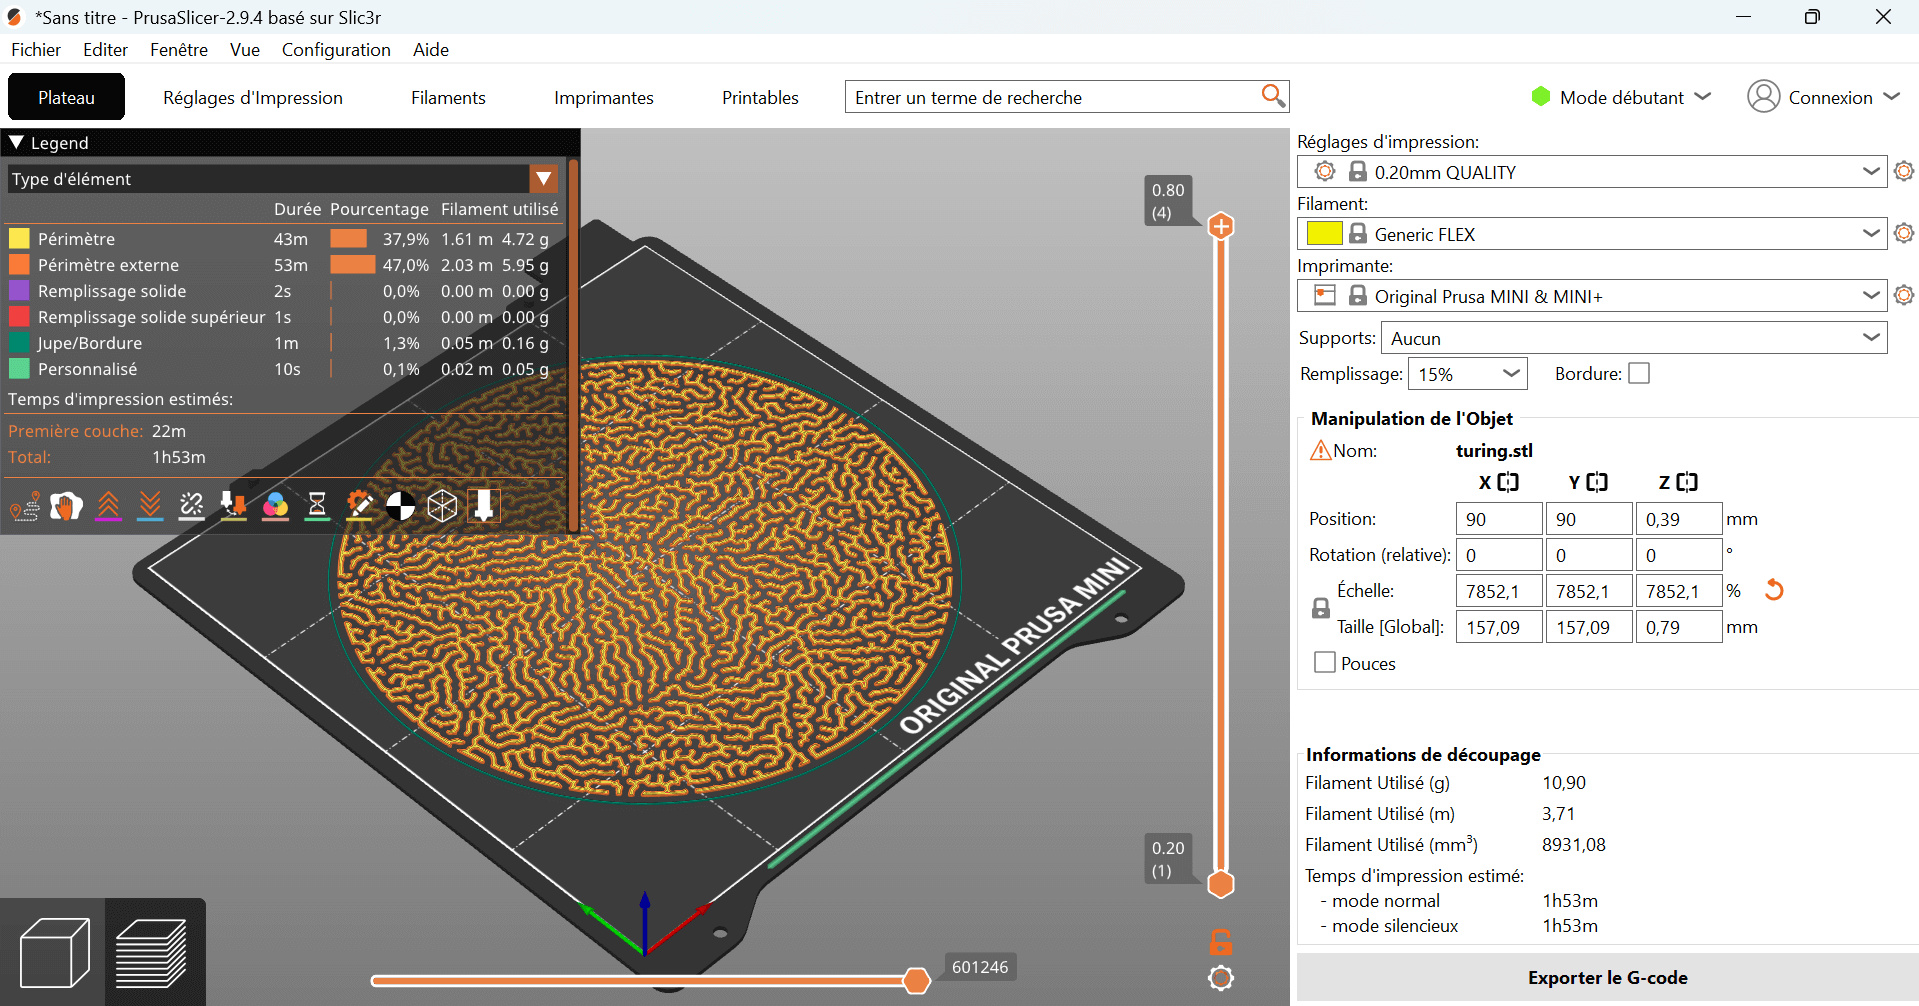Toggle retractions display icon
Image resolution: width=1919 pixels, height=1006 pixels.
point(108,507)
